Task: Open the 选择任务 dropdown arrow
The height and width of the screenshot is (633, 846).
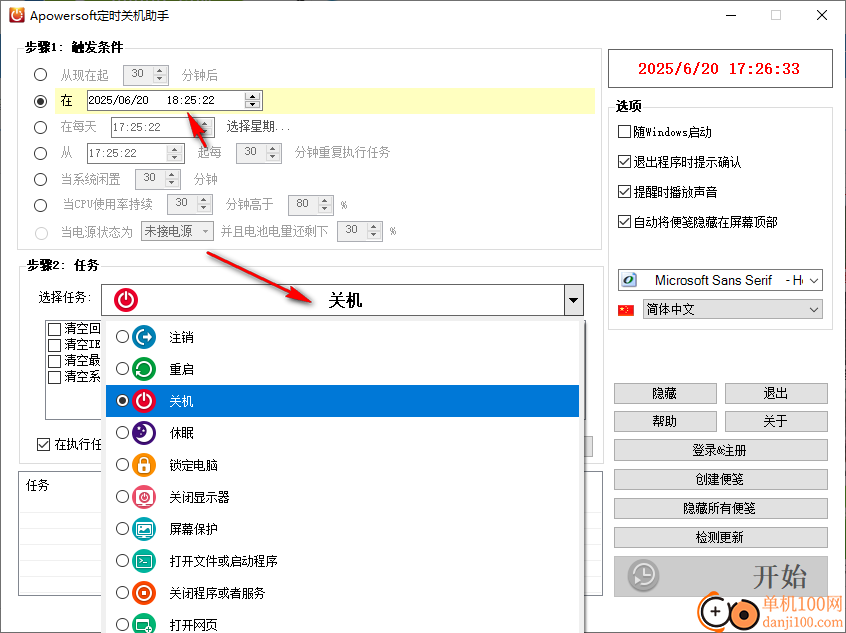Action: (x=574, y=300)
